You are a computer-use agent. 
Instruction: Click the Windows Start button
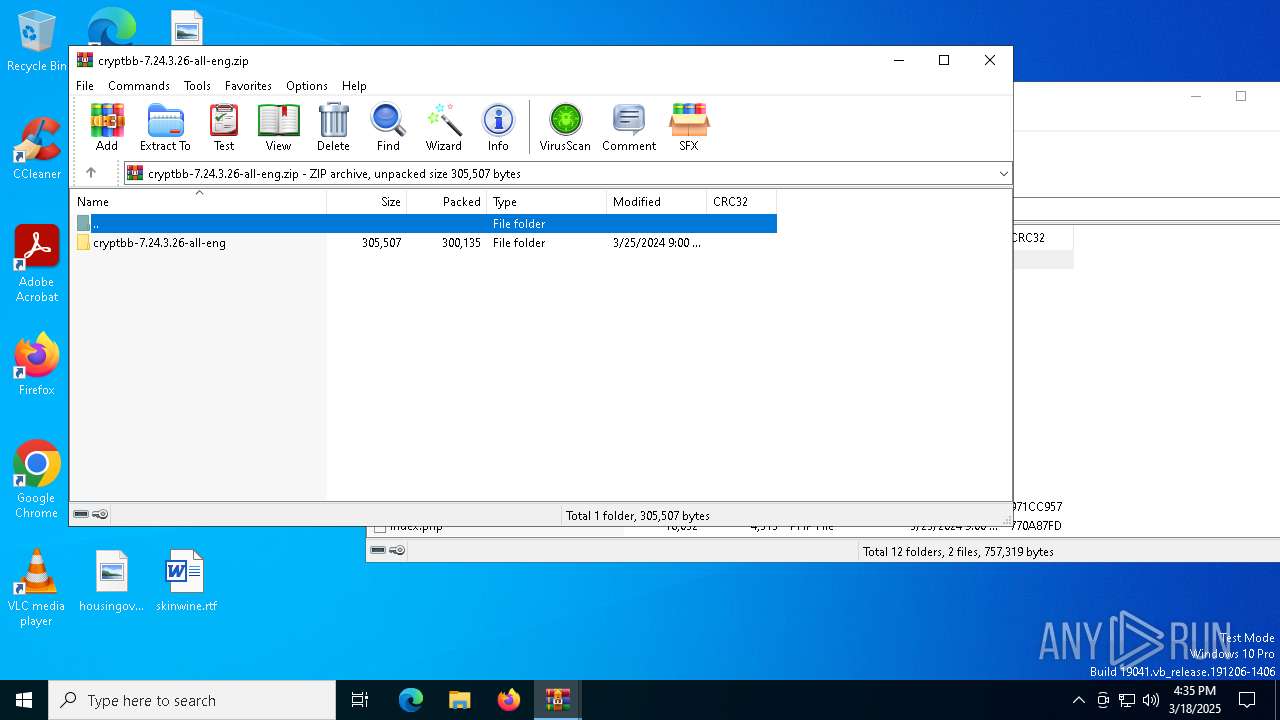click(x=24, y=700)
